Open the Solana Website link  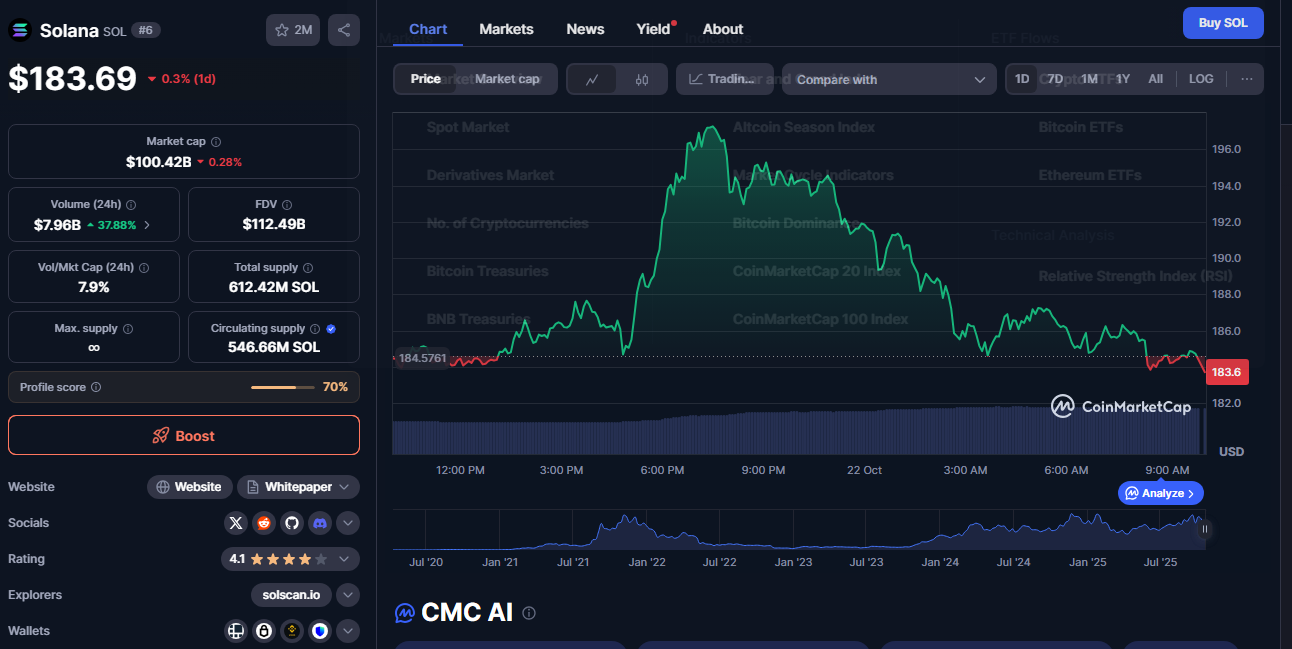pos(190,487)
